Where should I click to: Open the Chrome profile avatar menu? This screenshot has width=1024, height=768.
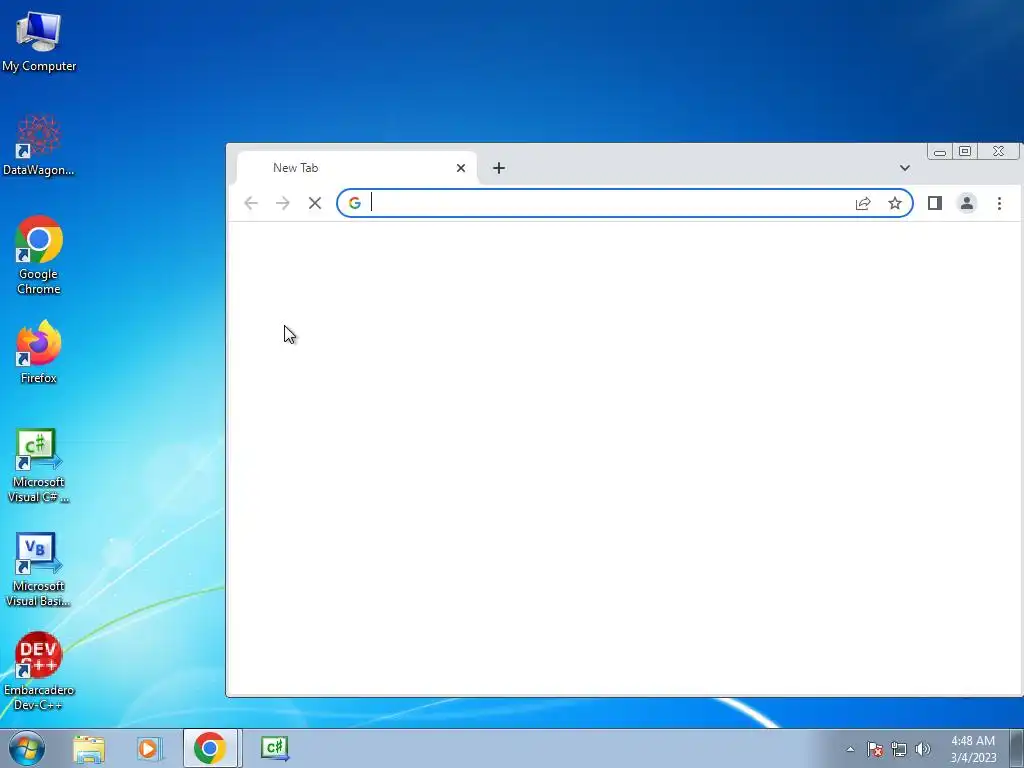[x=967, y=203]
